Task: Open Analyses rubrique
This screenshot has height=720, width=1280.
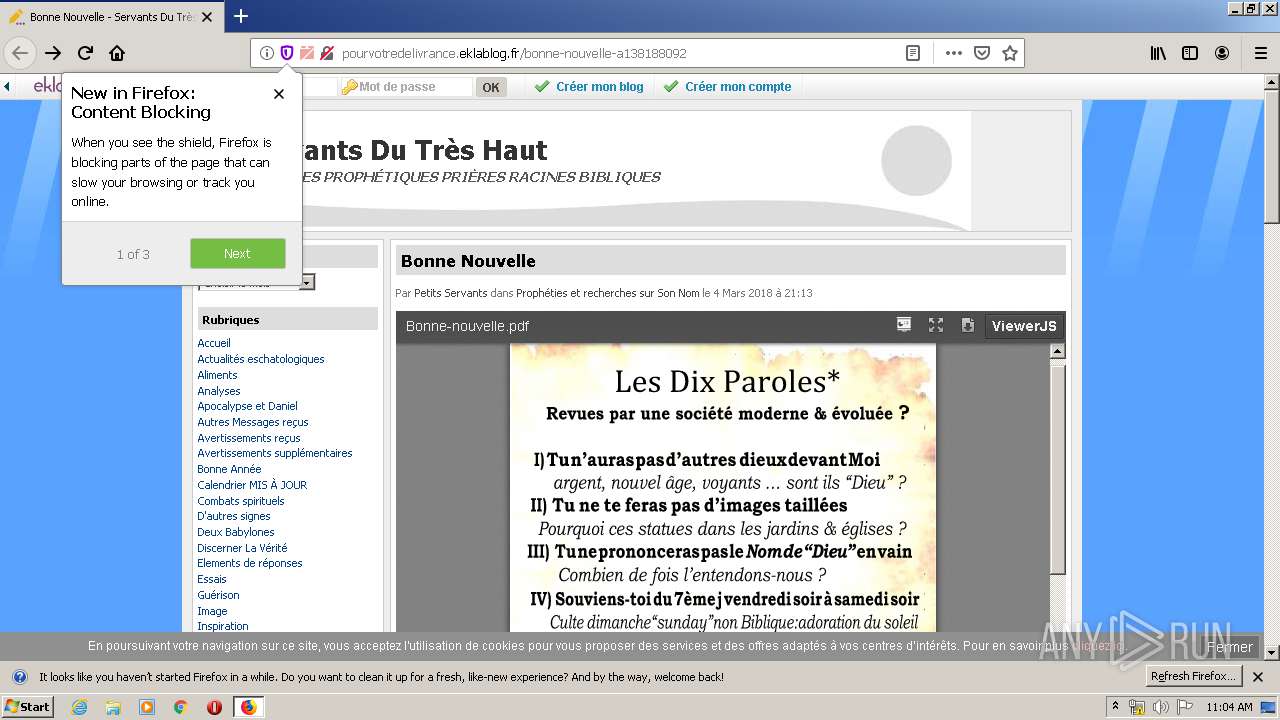Action: pos(219,391)
